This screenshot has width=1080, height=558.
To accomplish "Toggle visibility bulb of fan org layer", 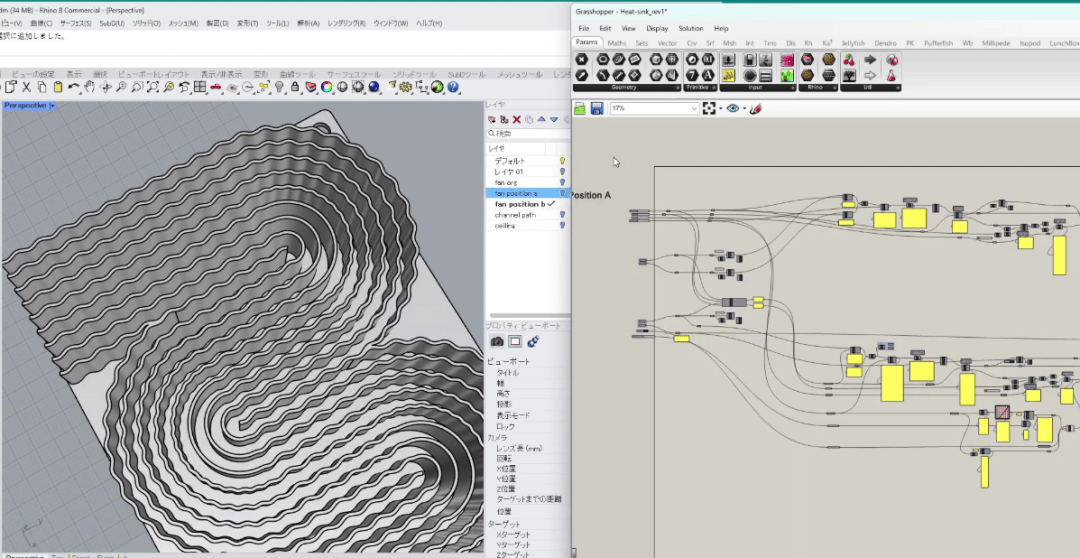I will coord(562,182).
